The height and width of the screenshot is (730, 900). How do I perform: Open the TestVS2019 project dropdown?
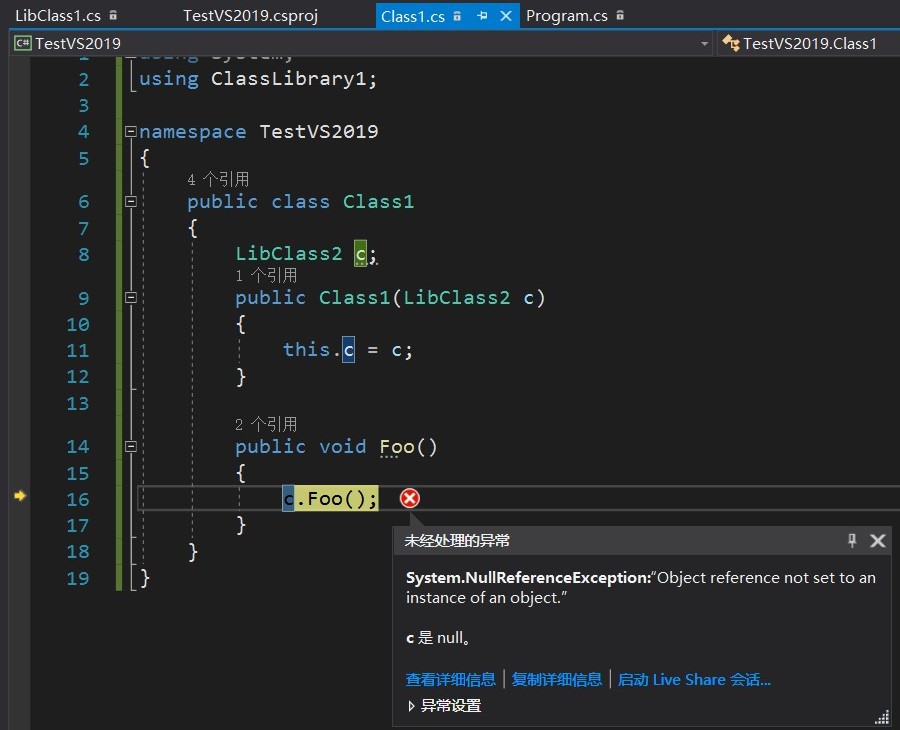704,43
